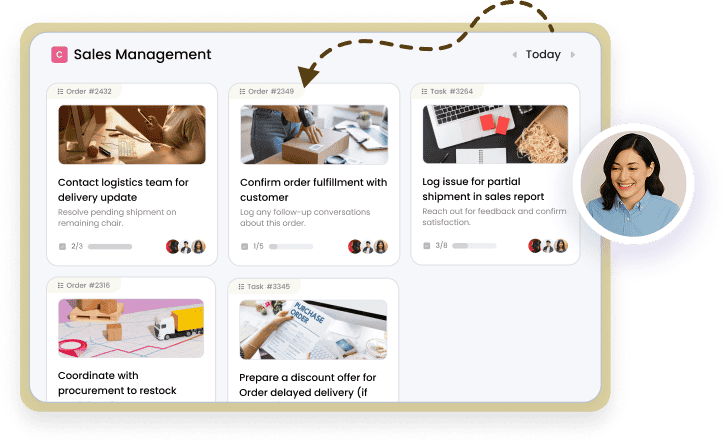
Task: Click the list icon beside Order #2432
Action: [60, 92]
